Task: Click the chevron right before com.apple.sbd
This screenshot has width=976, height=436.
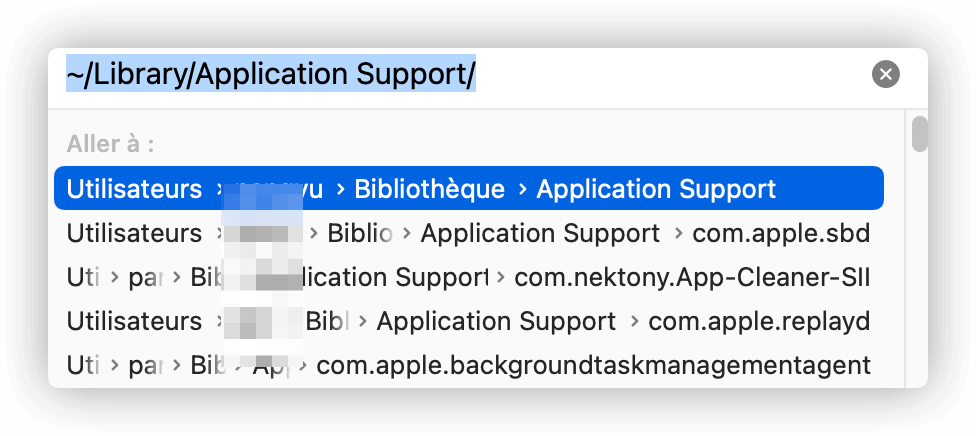Action: click(x=677, y=233)
